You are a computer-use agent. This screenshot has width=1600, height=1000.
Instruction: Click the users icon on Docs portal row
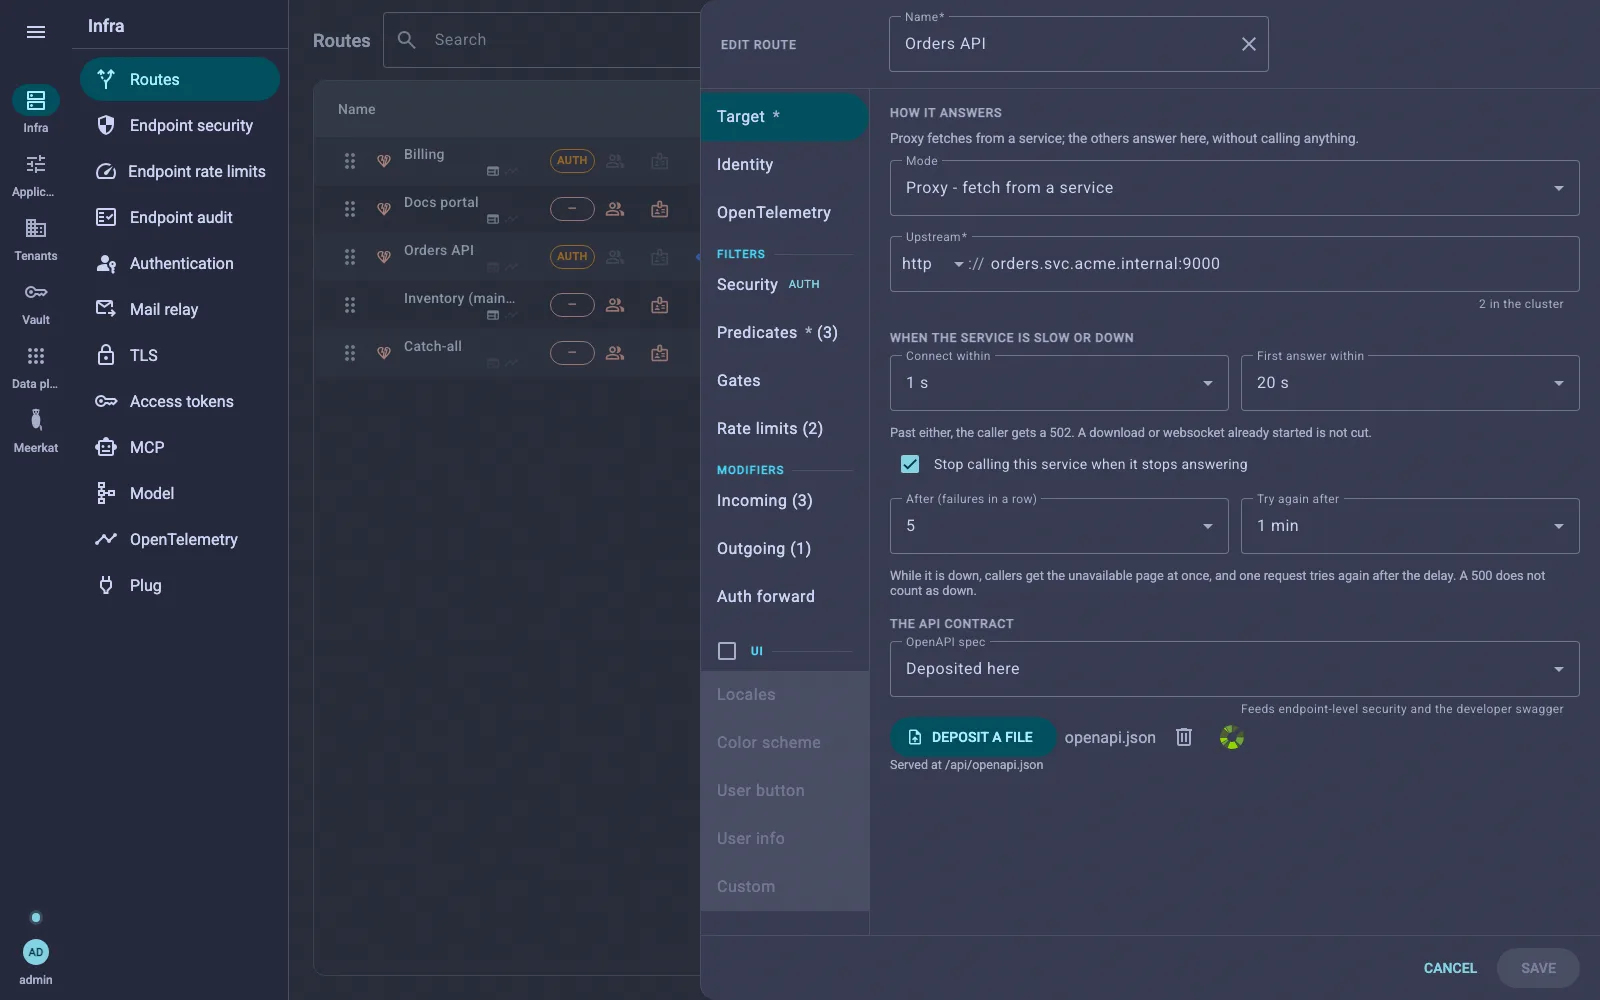[x=615, y=209]
